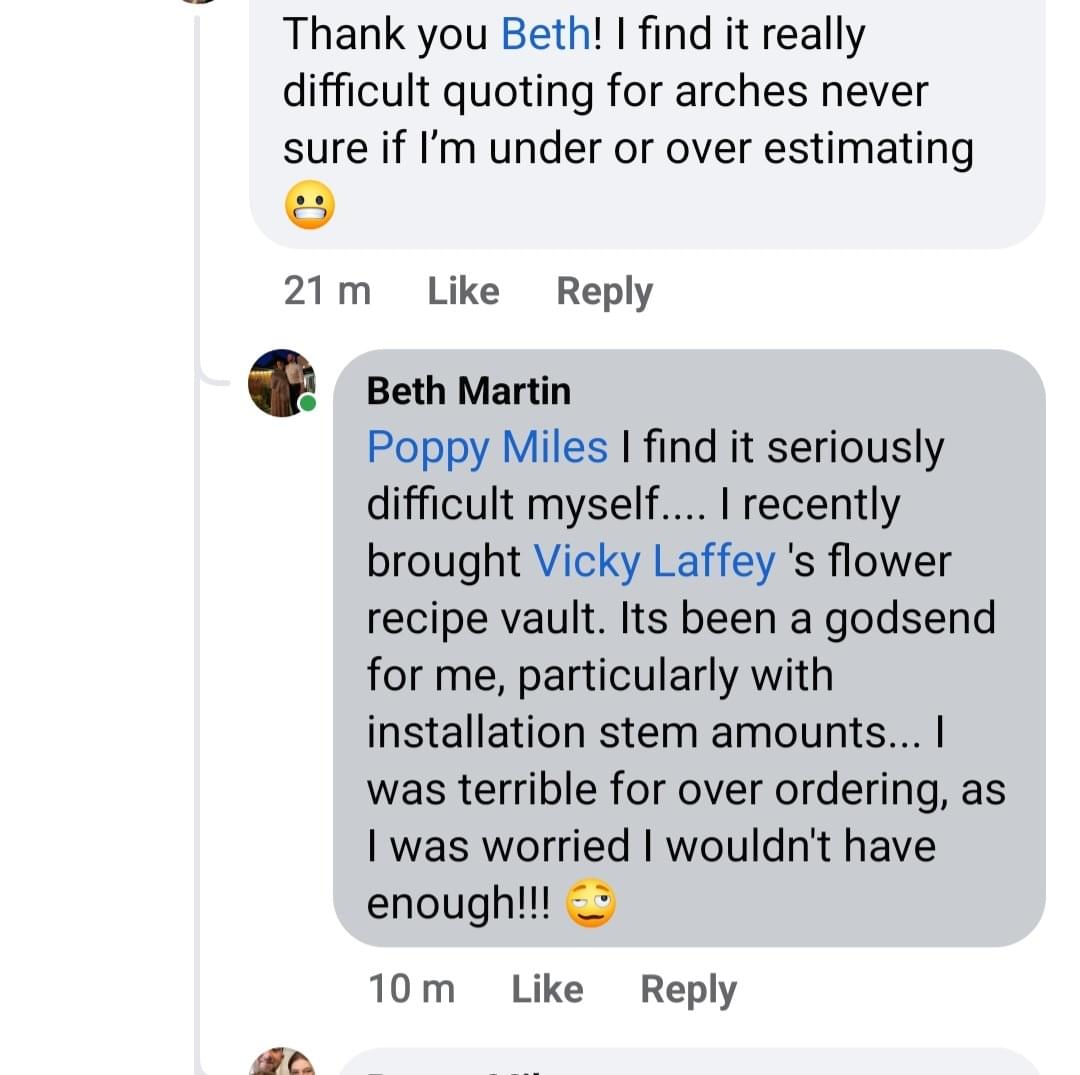Image resolution: width=1080 pixels, height=1075 pixels.
Task: Click the vertical reply thread line
Action: [200, 700]
